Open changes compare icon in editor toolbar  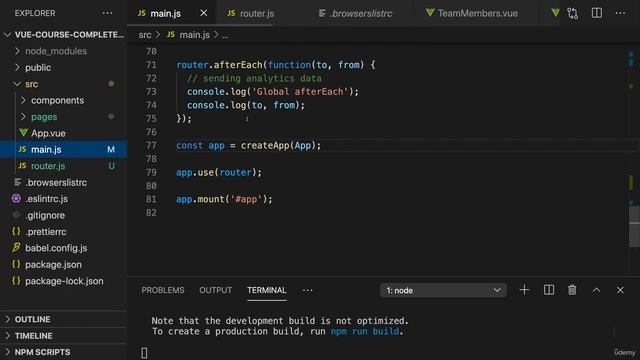[x=573, y=13]
